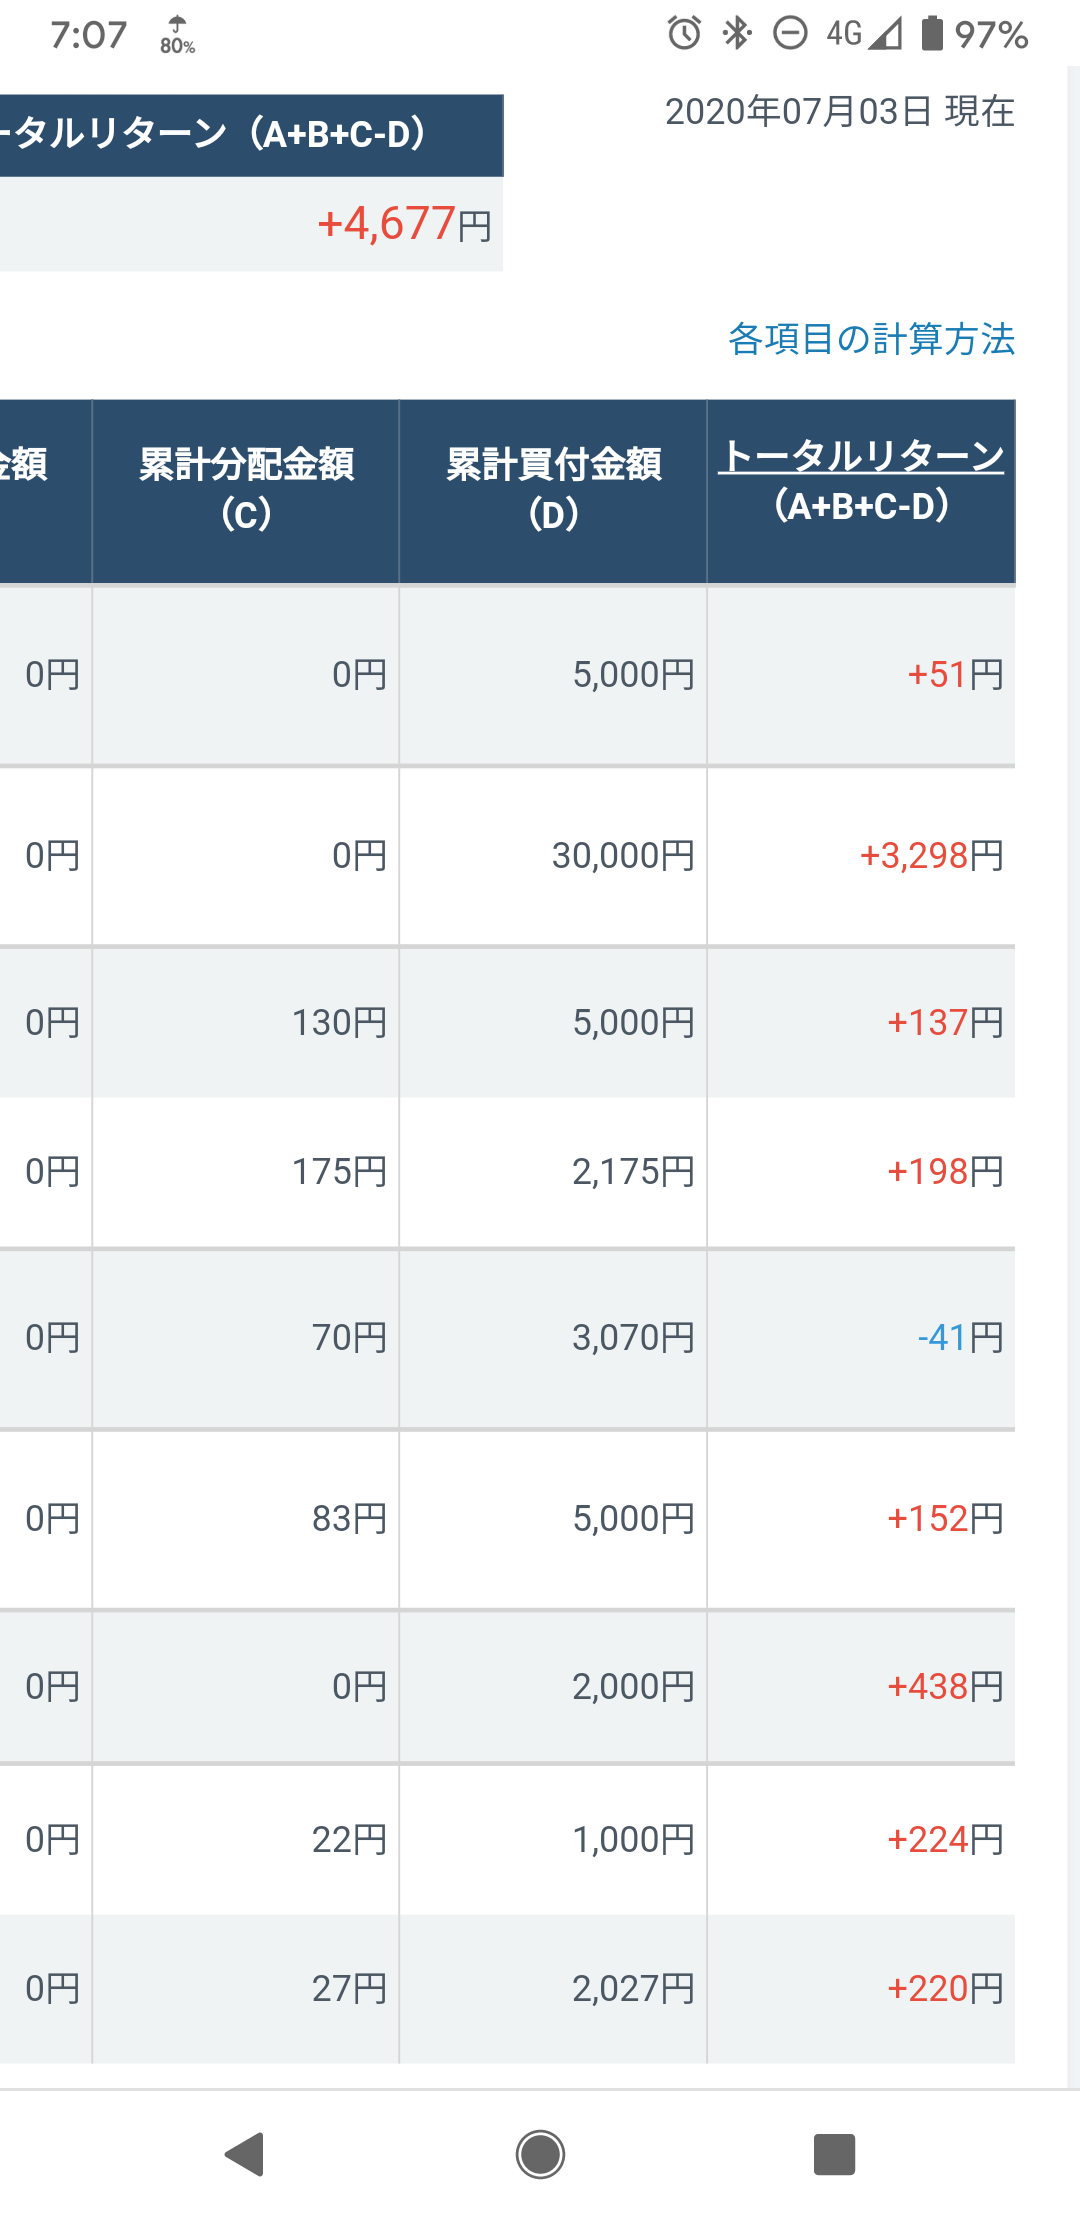Tap the do-not-disturb status icon

(790, 33)
